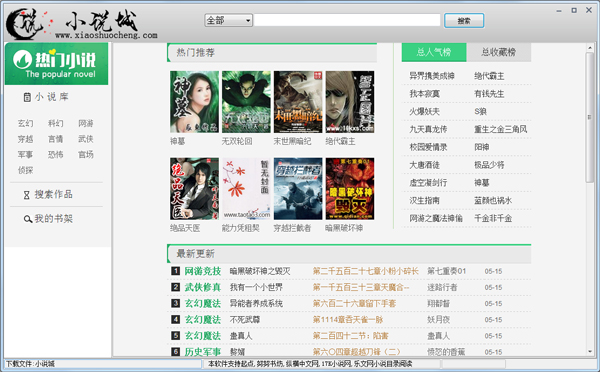Click the hourglass icon beside 搜索作品
Image resolution: width=600 pixels, height=372 pixels.
(26, 195)
